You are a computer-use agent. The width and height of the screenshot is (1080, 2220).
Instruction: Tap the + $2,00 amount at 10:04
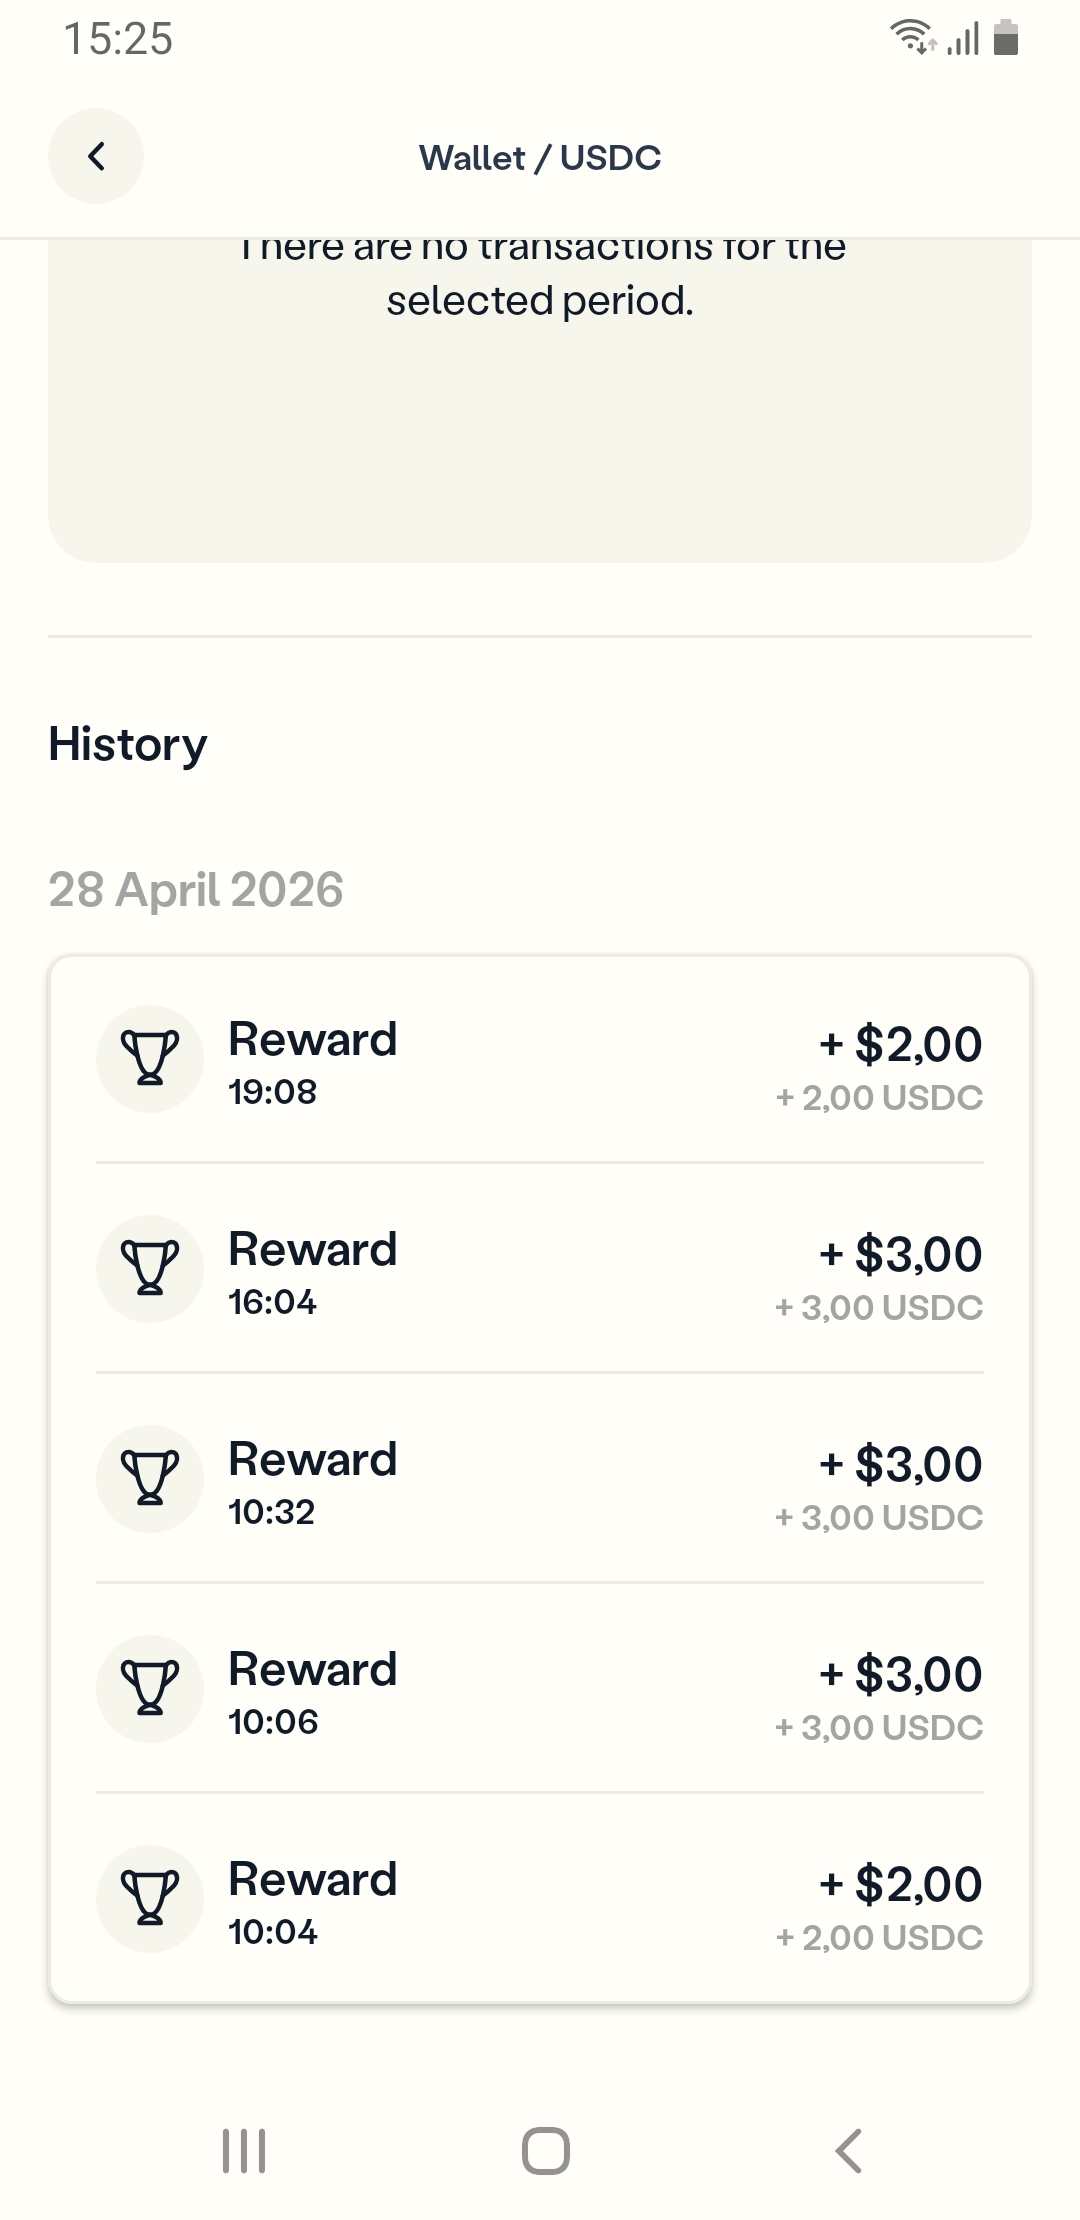(x=900, y=1884)
